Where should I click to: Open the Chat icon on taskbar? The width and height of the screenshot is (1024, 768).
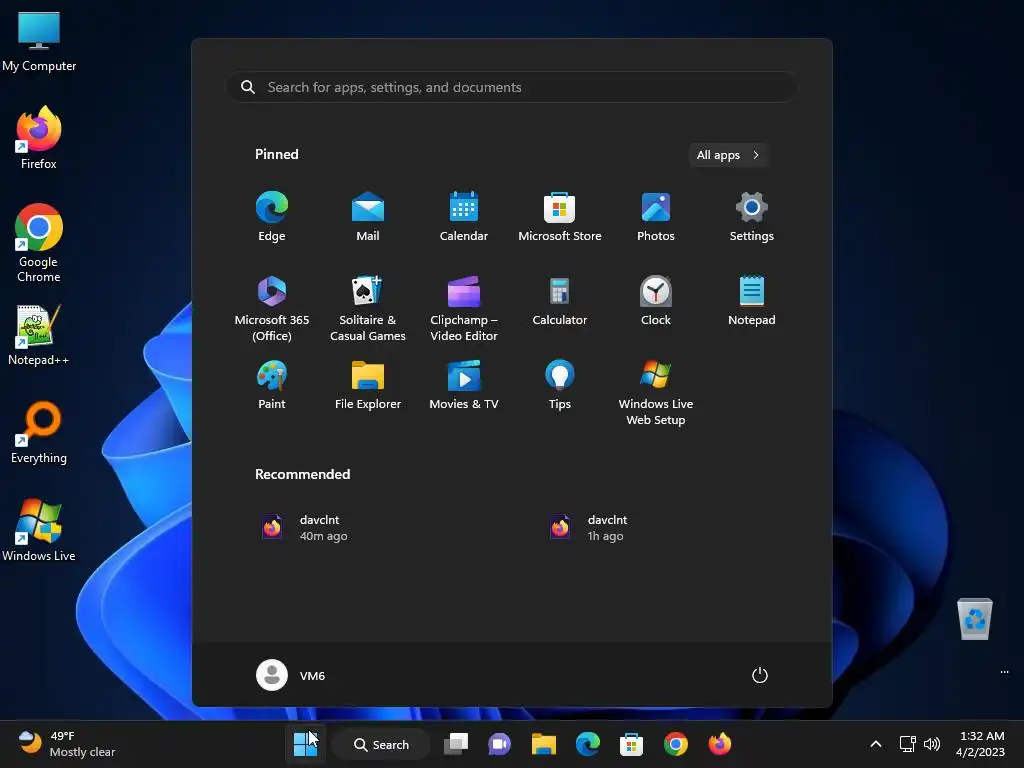pyautogui.click(x=500, y=744)
